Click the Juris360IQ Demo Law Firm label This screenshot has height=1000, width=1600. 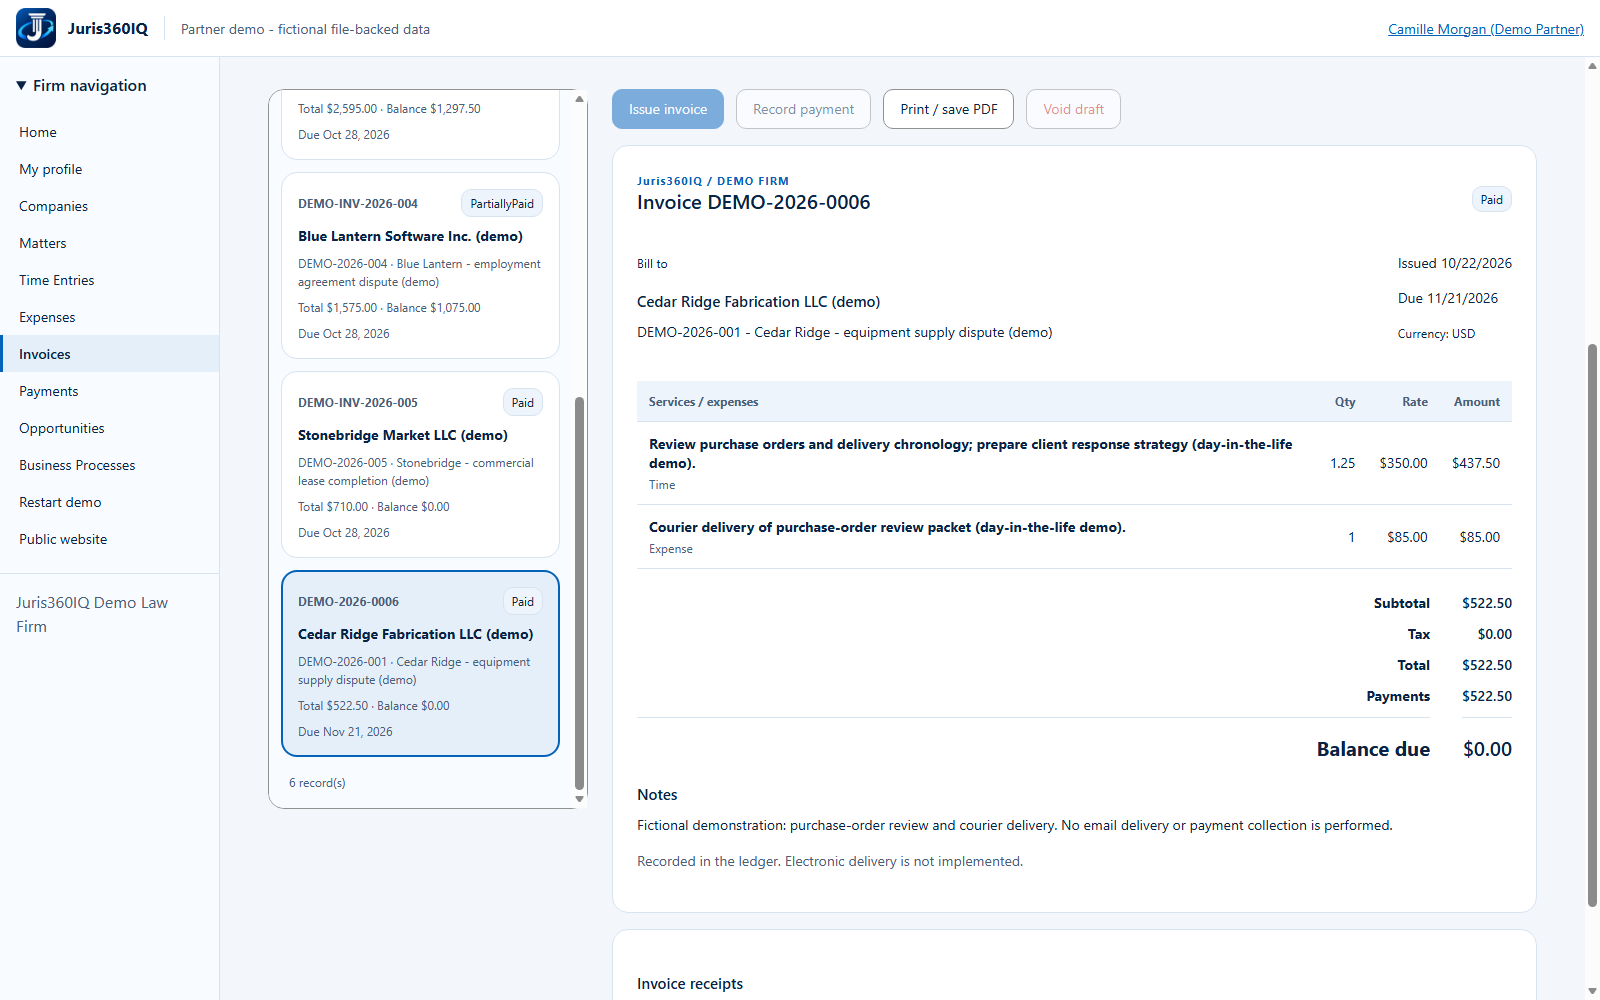[92, 615]
